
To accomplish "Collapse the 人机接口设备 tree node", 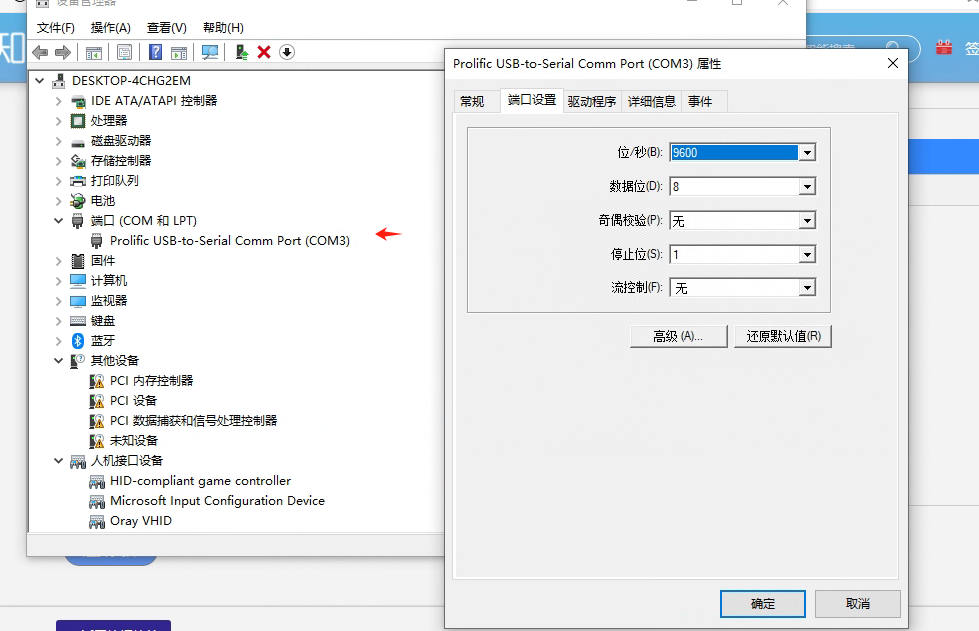I will (59, 461).
